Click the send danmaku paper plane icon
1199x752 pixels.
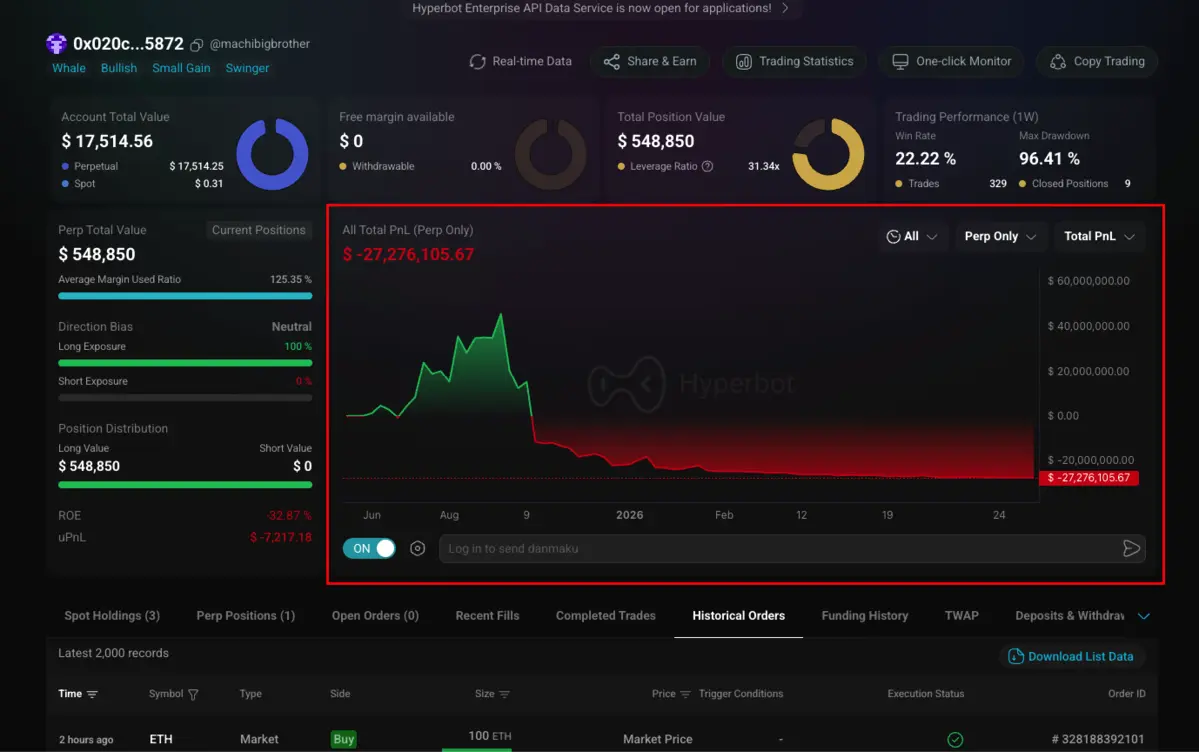tap(1131, 548)
